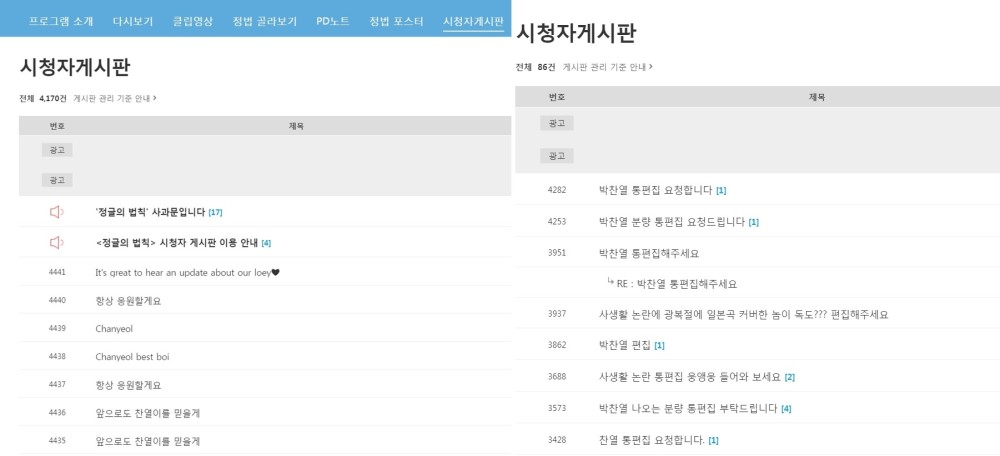Open the post titled Chanyeol
The image size is (1000, 456).
point(114,329)
